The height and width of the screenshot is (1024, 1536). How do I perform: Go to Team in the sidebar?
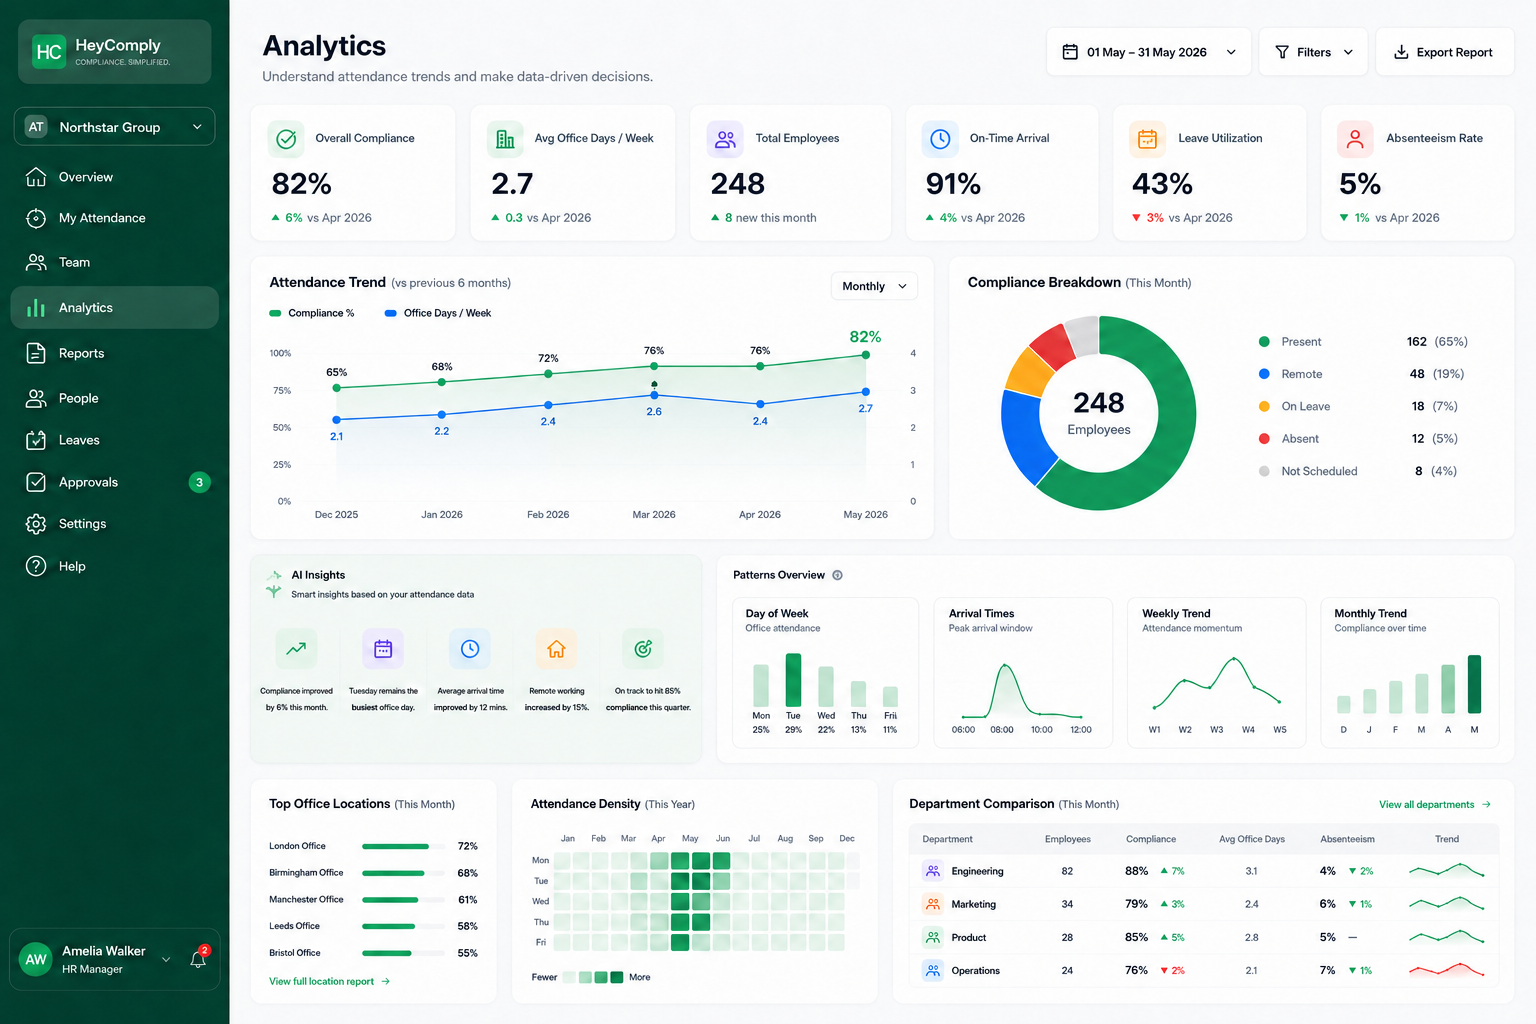pos(115,262)
